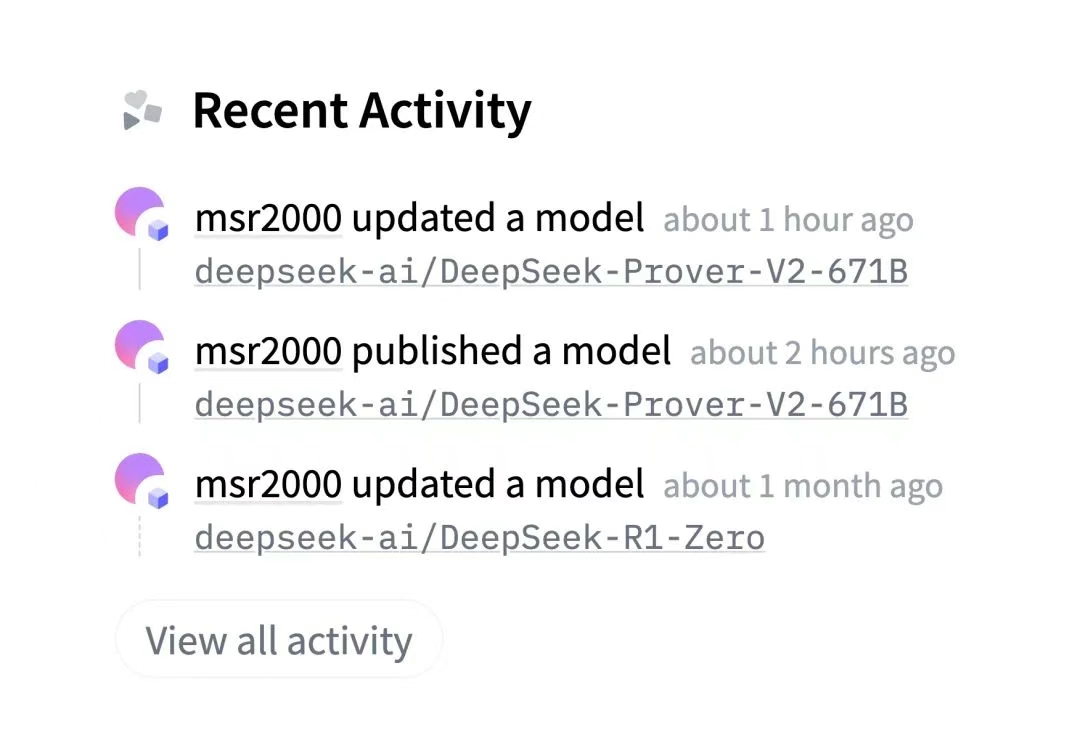Open DeepSeek-Prover-V2-671B link under the one-hour-ago update
1080x748 pixels.
coord(551,271)
